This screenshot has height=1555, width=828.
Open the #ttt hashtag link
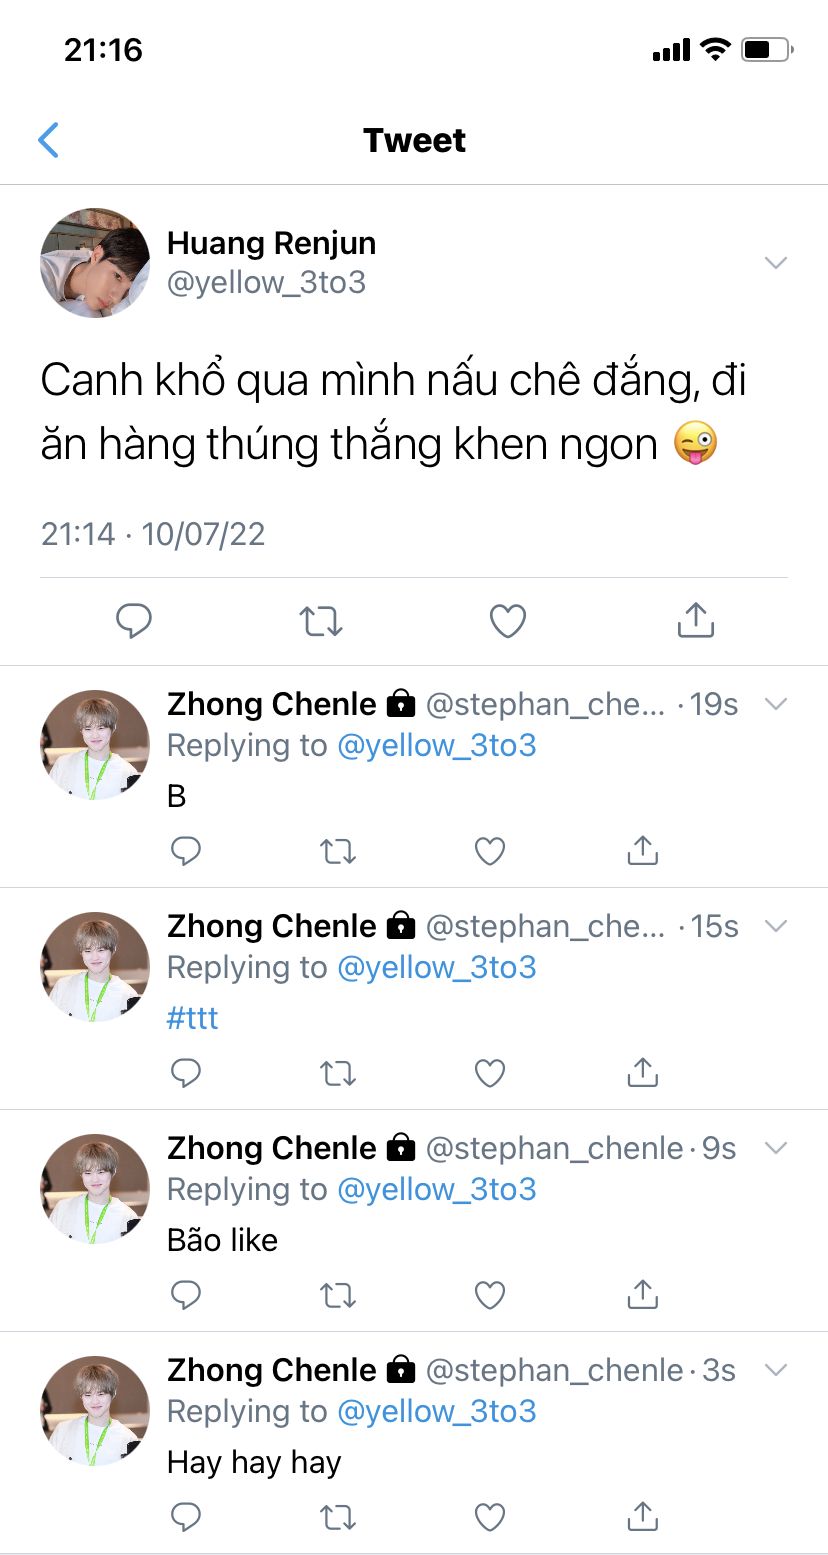[192, 1018]
